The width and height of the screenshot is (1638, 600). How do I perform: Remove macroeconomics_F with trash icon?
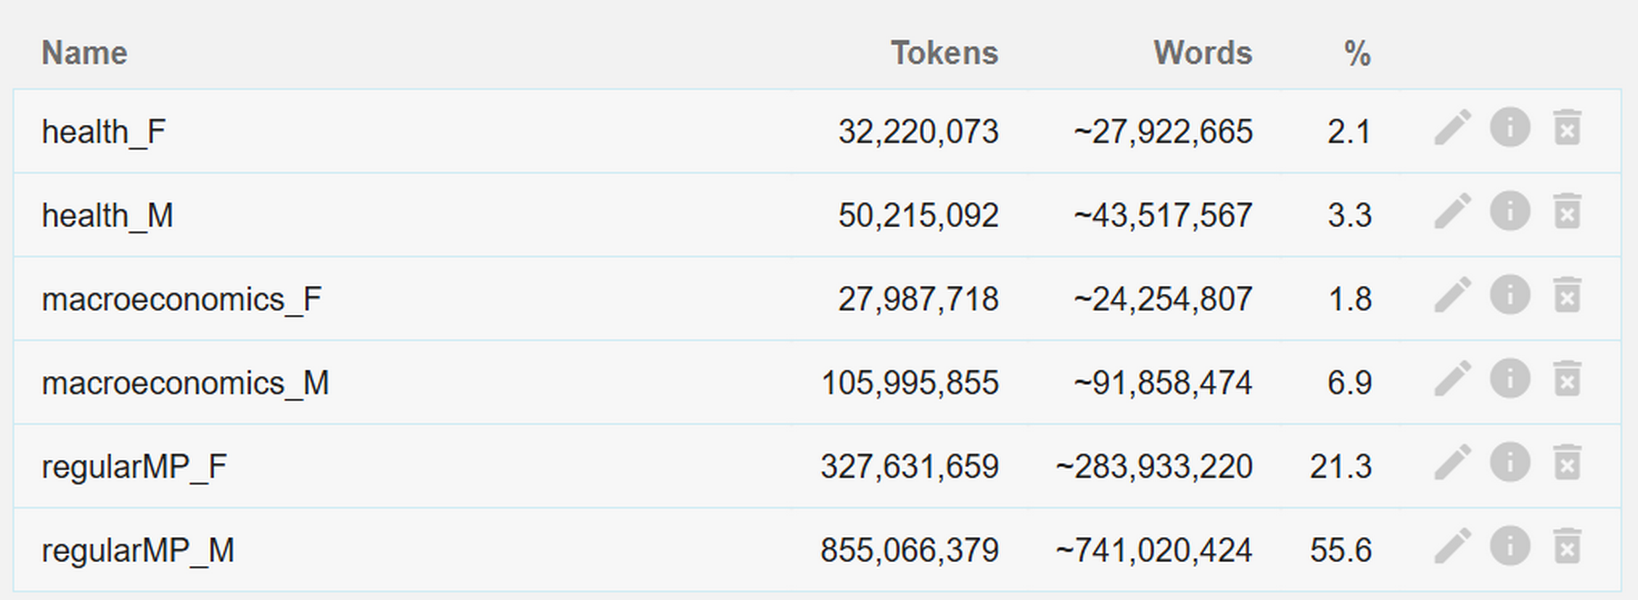pyautogui.click(x=1567, y=296)
